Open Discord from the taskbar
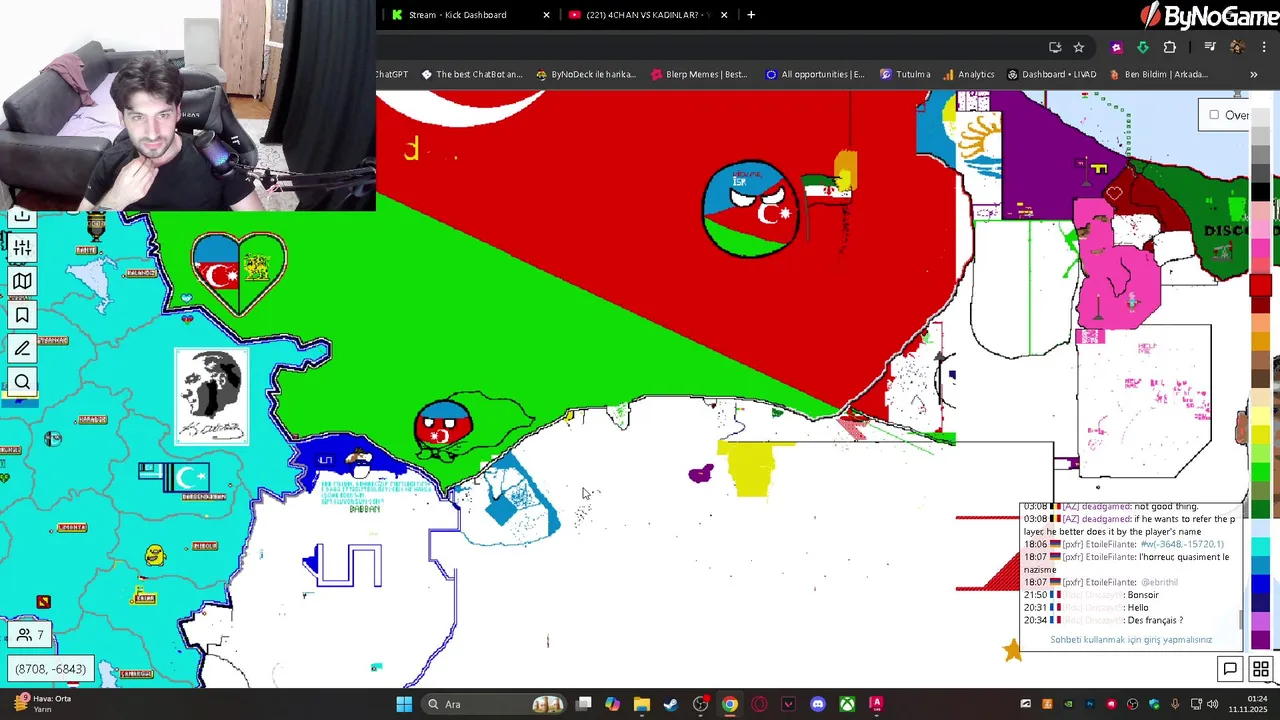 click(818, 704)
